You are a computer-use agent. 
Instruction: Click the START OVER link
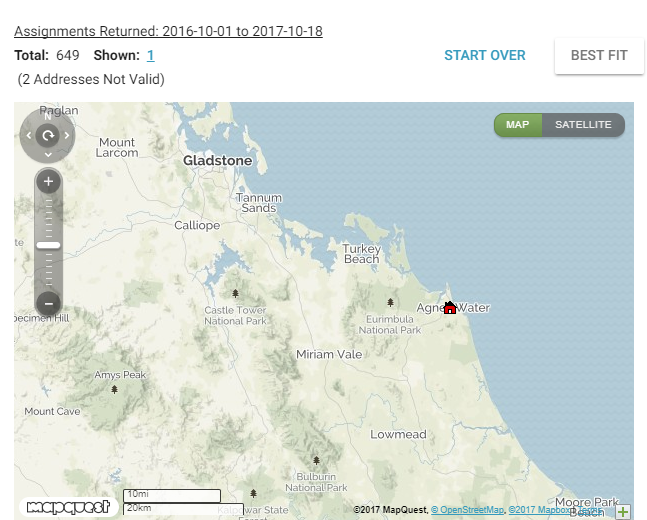[485, 55]
